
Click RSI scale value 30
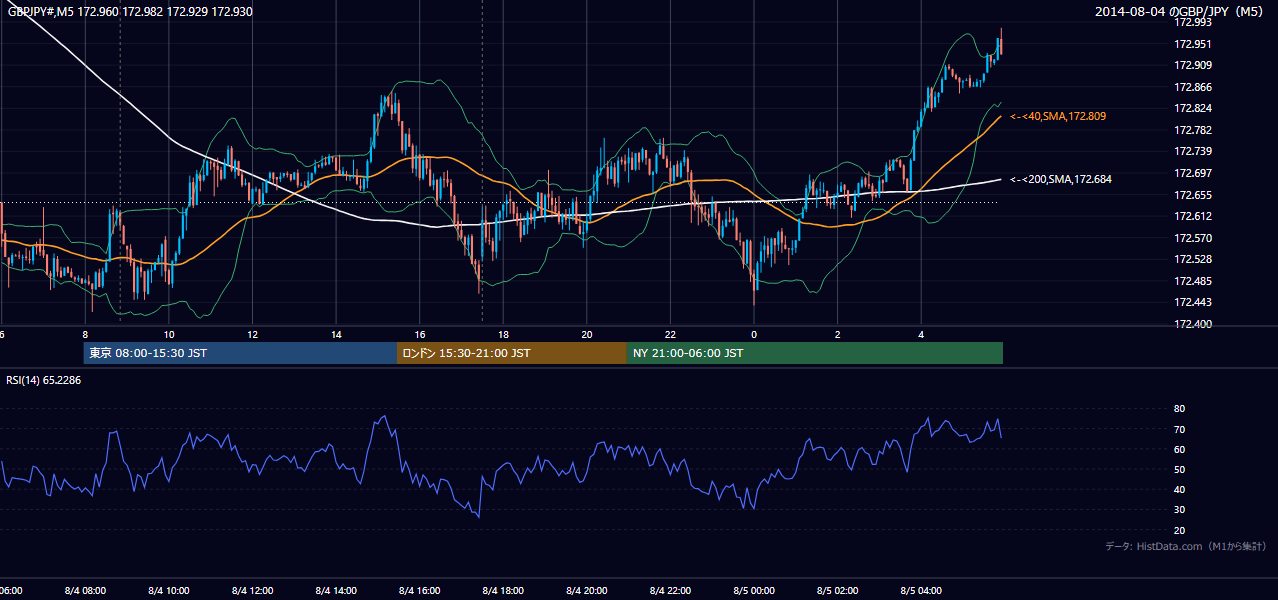click(x=1179, y=510)
